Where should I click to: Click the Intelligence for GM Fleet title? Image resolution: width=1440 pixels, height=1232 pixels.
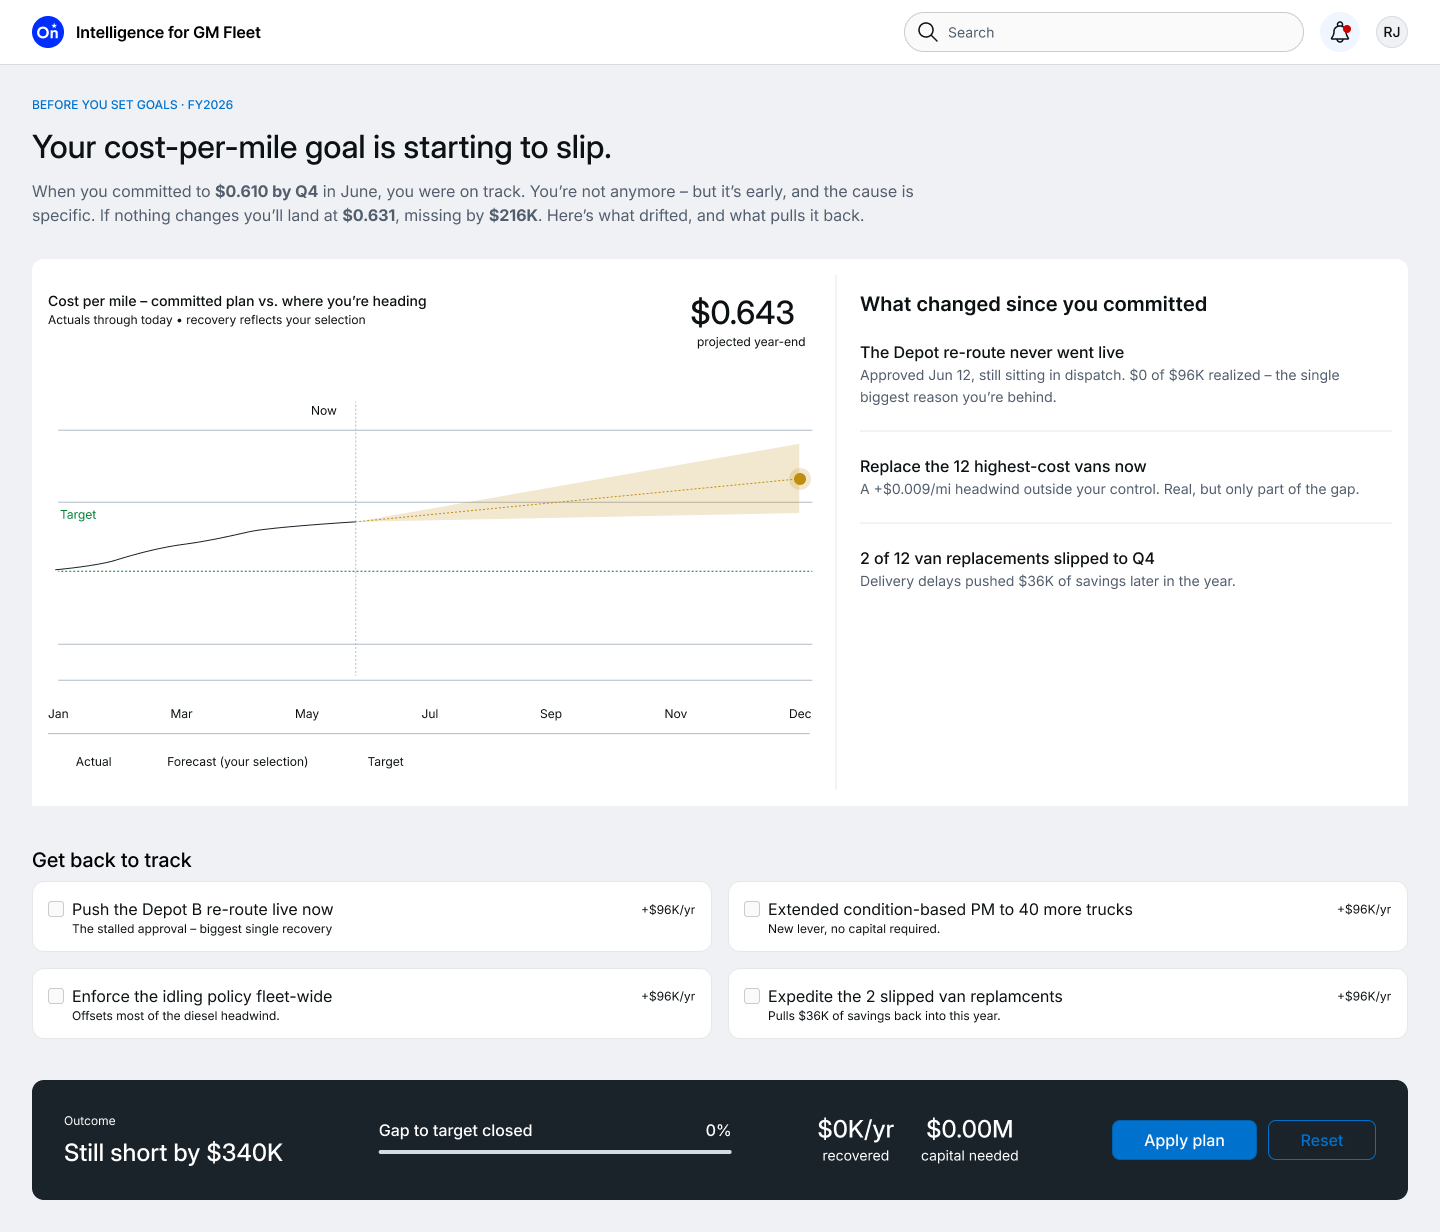point(168,32)
